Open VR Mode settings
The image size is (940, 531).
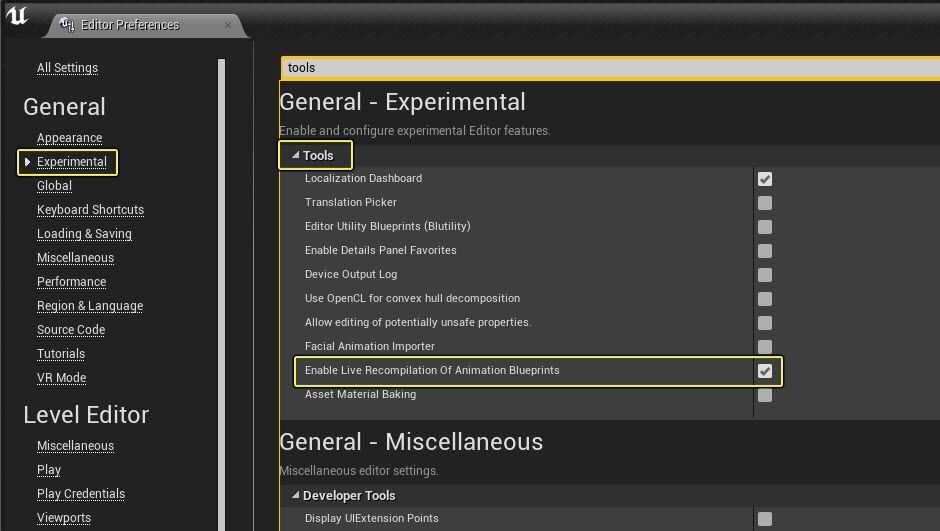coord(61,378)
